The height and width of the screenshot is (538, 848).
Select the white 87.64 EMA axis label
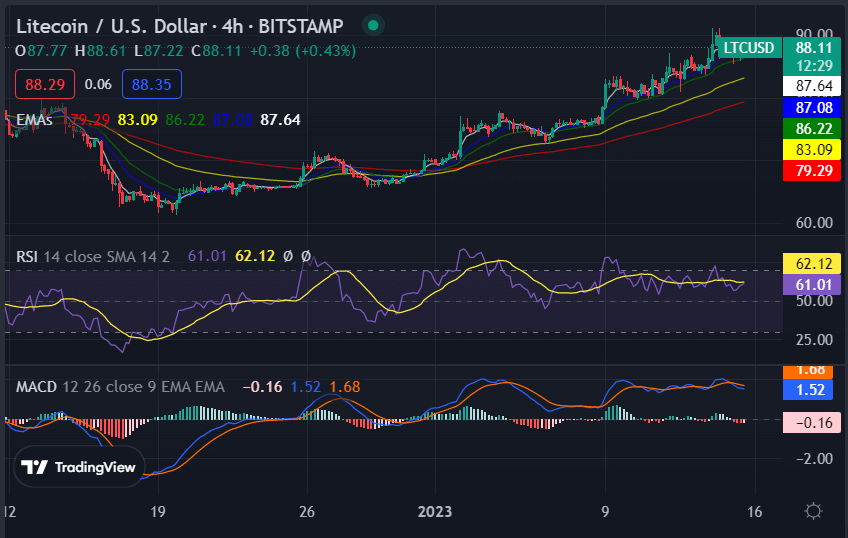813,86
